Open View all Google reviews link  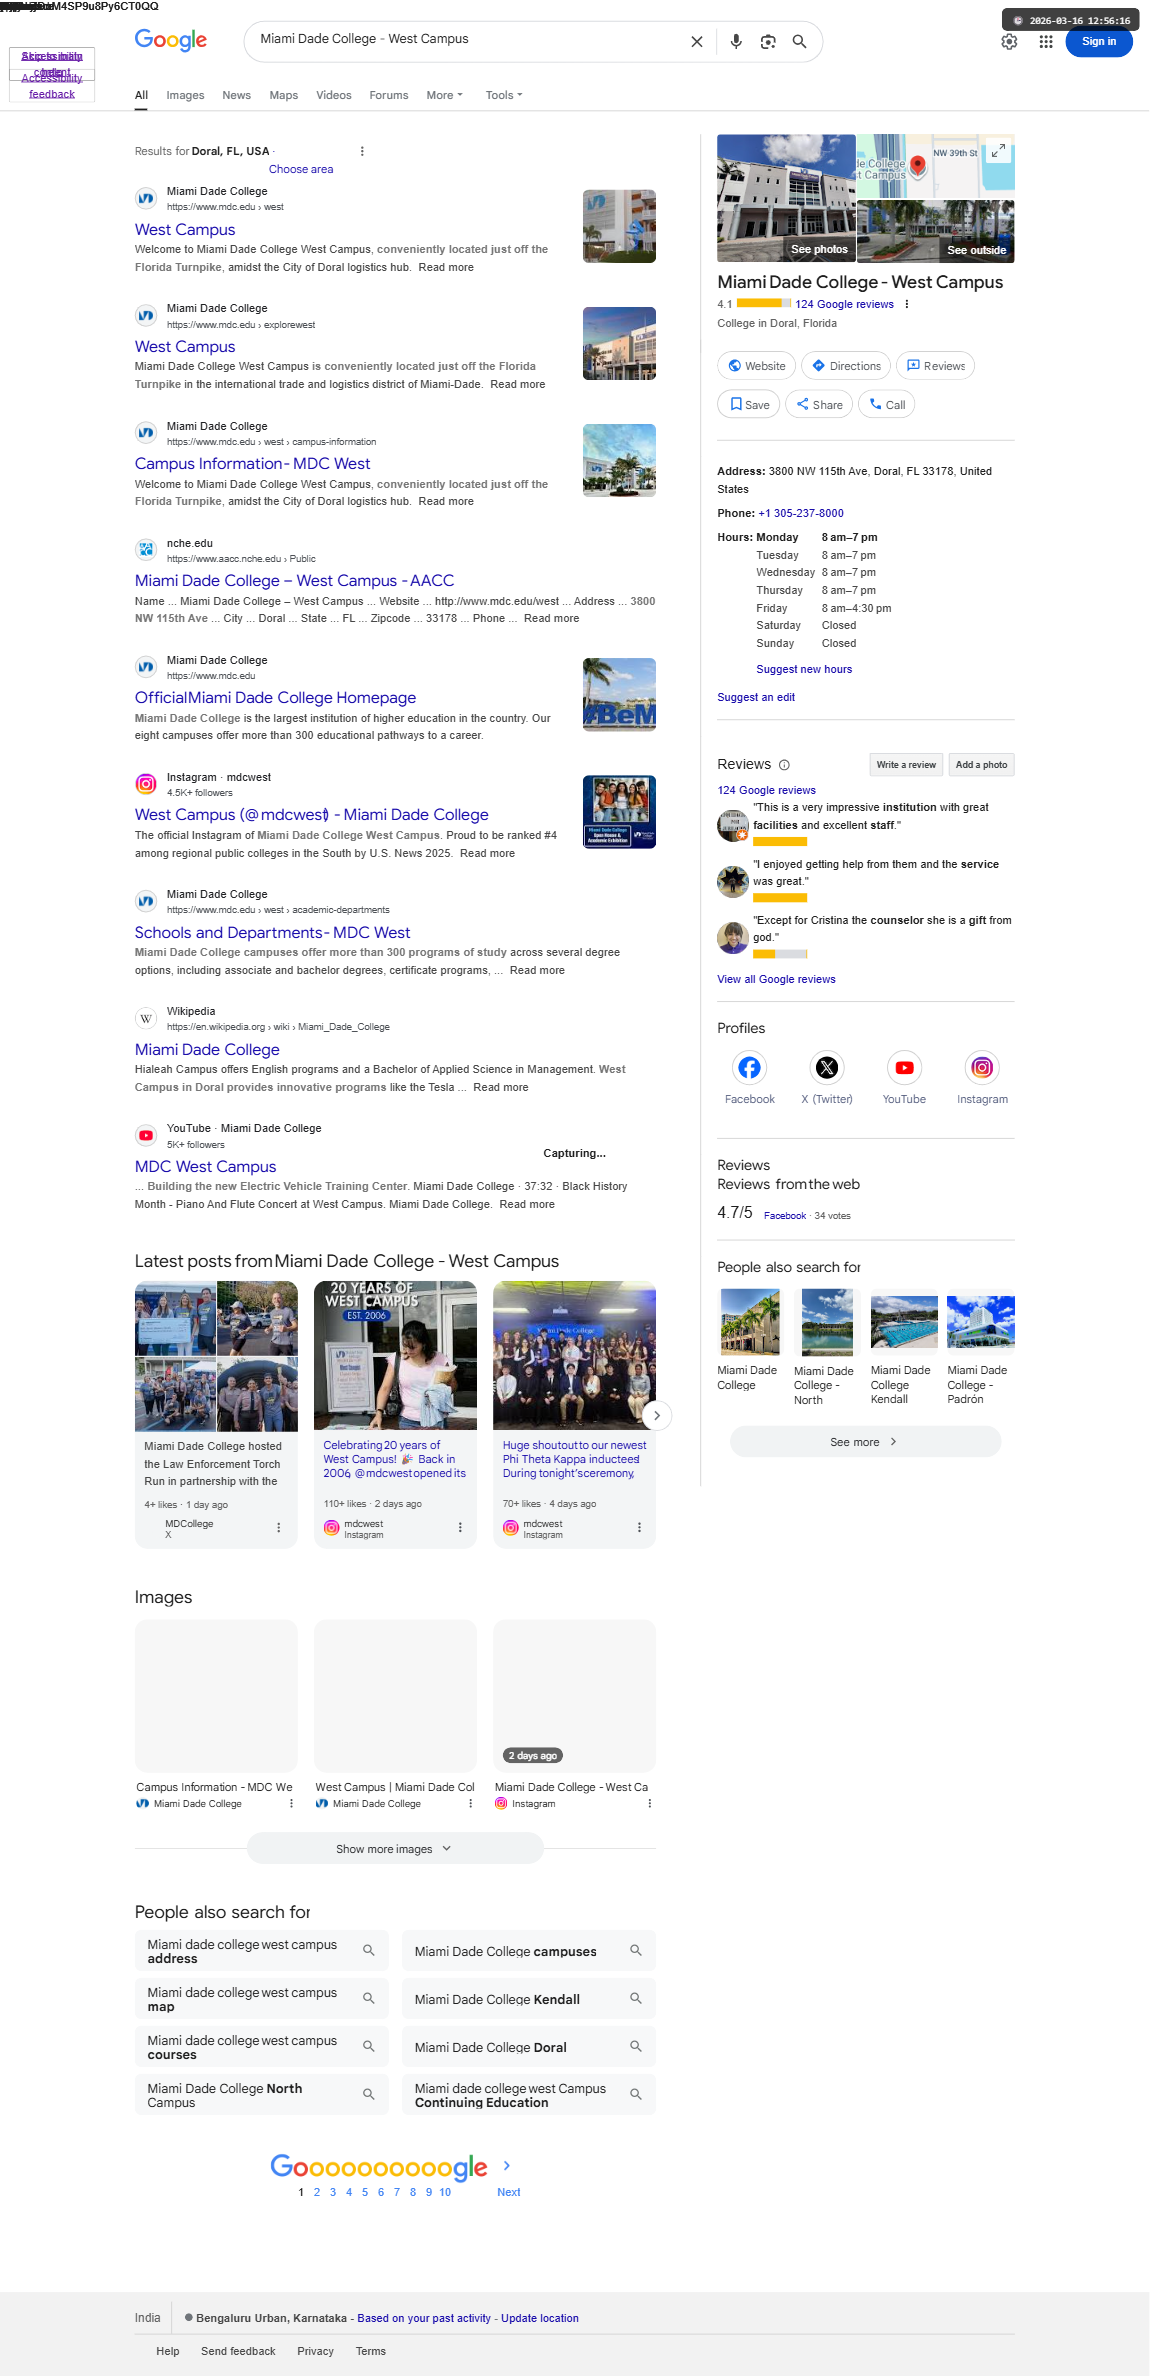coord(776,980)
